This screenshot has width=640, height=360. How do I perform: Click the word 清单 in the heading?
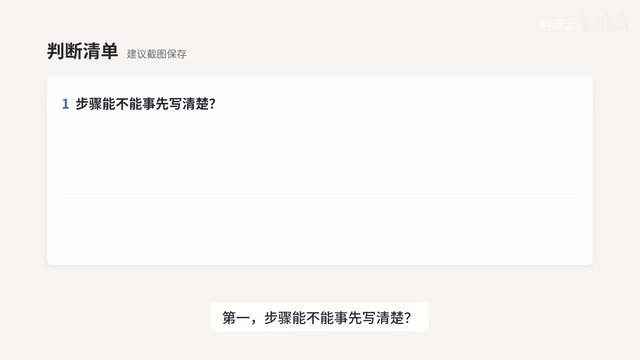point(100,51)
